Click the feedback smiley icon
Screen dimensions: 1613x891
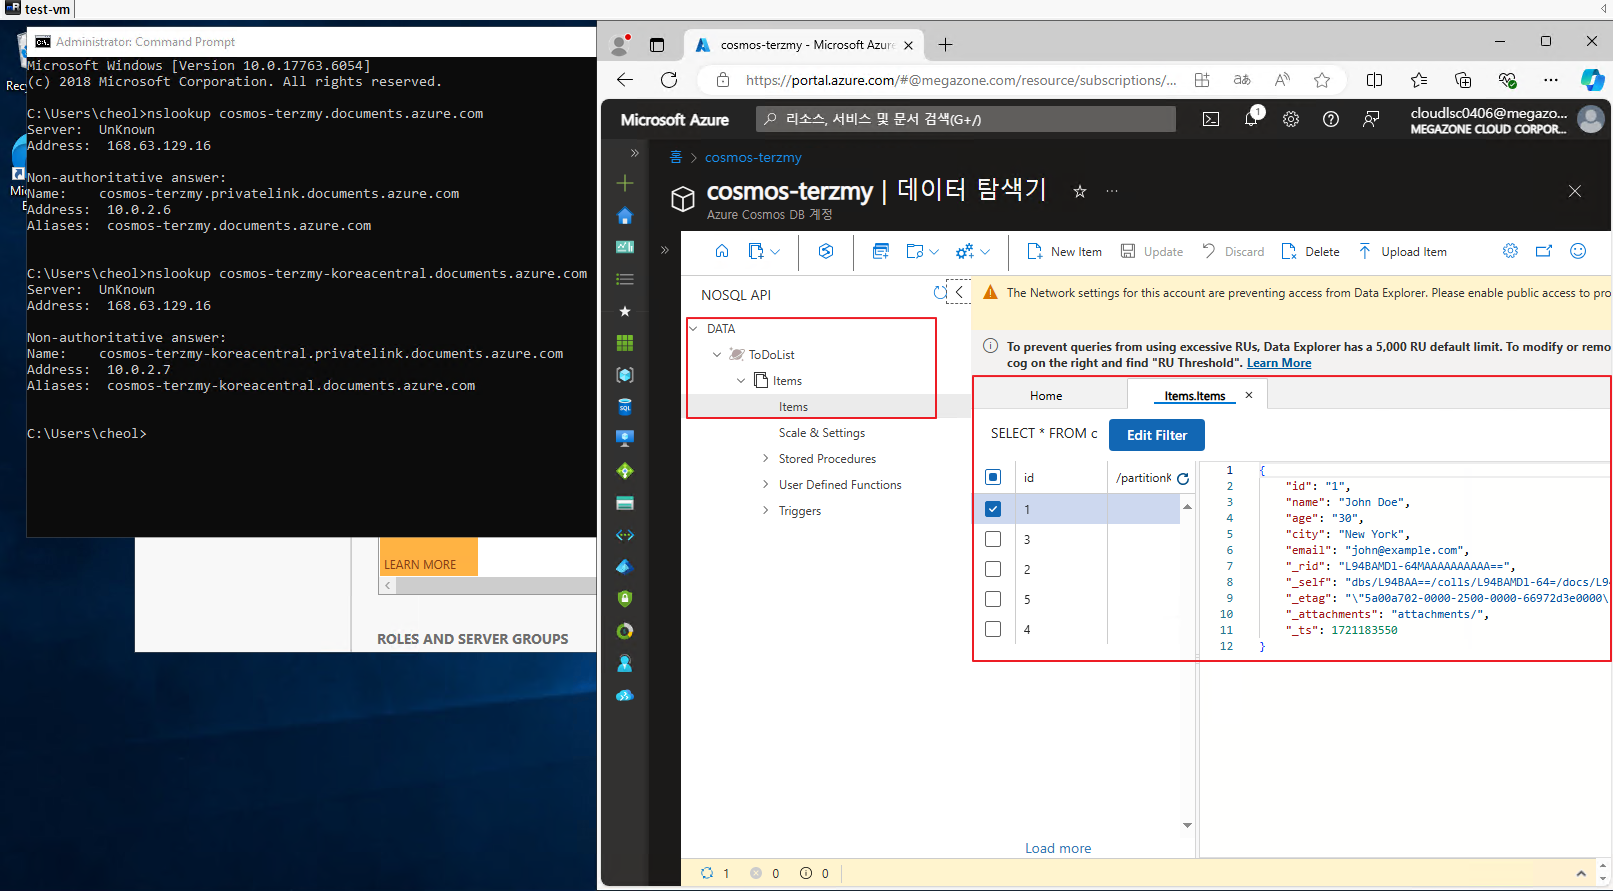pos(1578,251)
